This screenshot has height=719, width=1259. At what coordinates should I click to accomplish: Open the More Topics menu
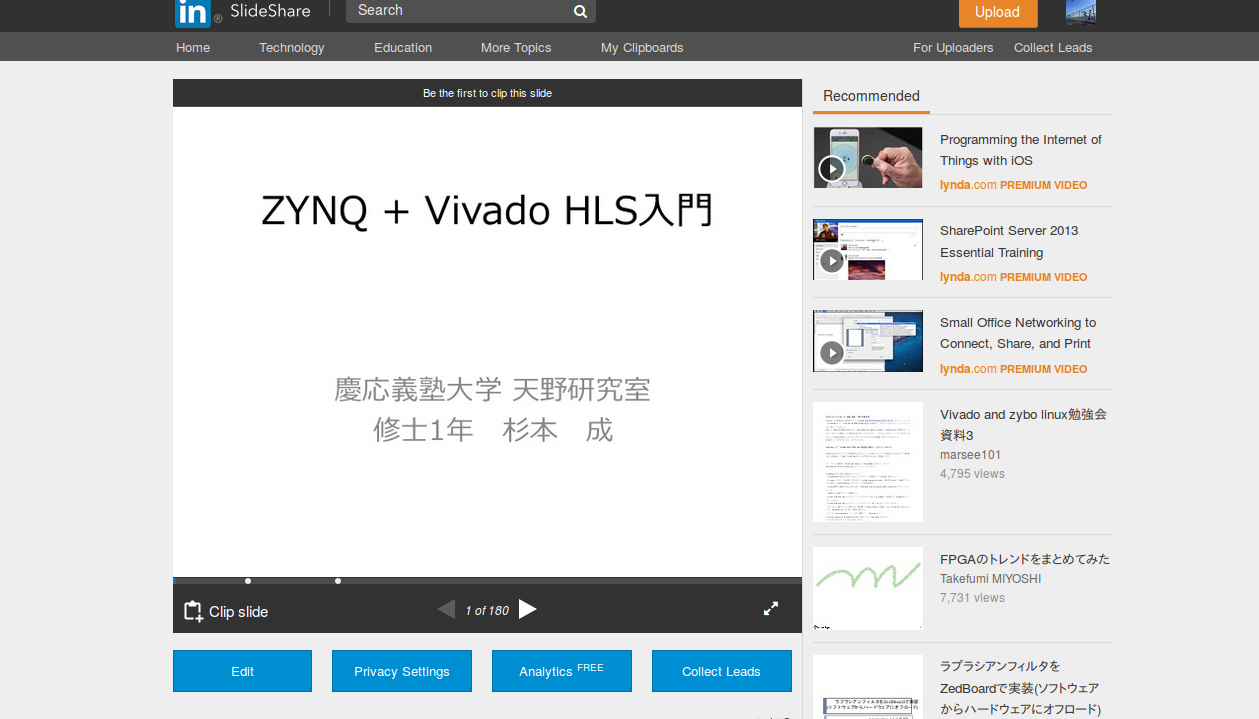point(515,48)
